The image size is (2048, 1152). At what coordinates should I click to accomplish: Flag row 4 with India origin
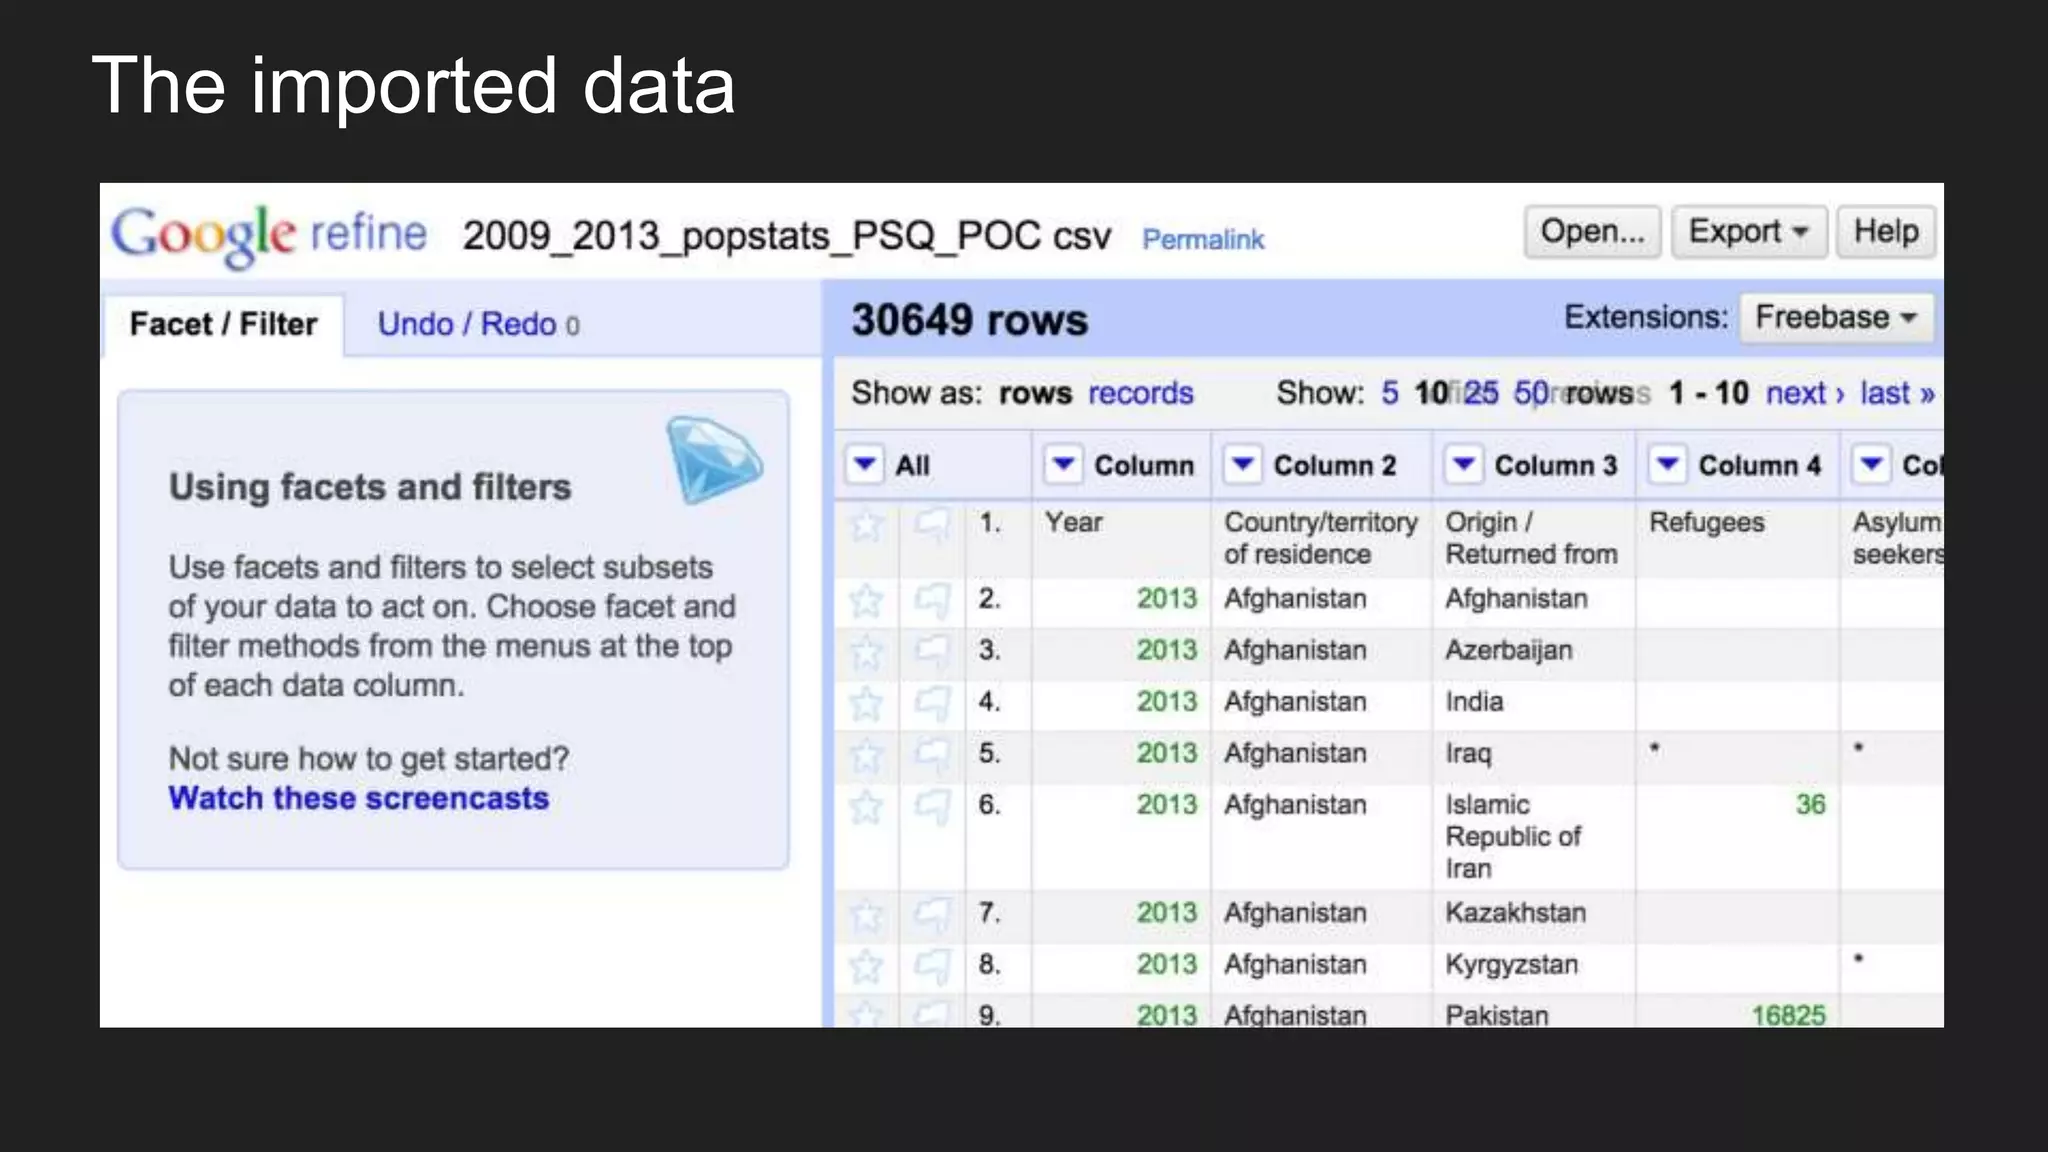[932, 704]
